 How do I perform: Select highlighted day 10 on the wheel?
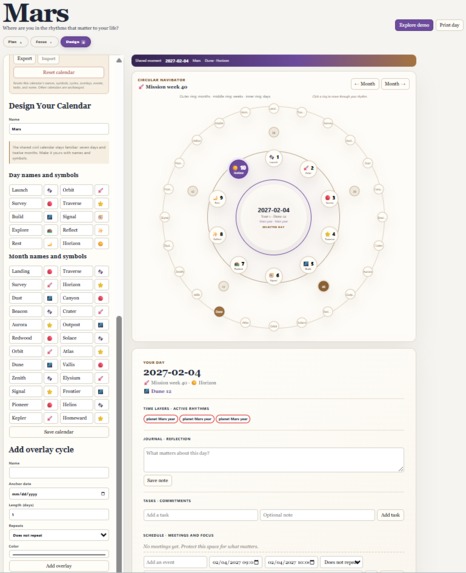click(x=239, y=169)
